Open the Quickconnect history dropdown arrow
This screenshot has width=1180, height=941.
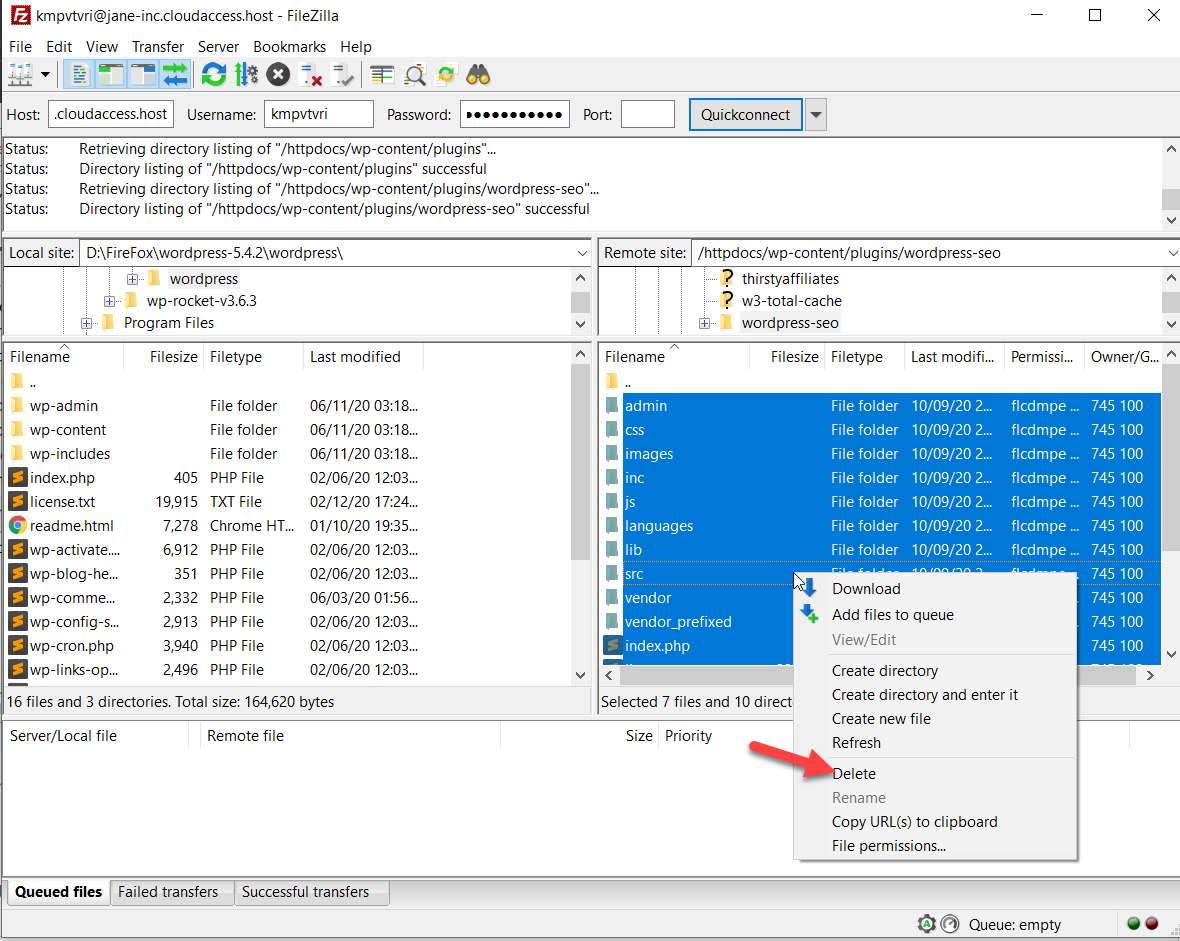(816, 114)
